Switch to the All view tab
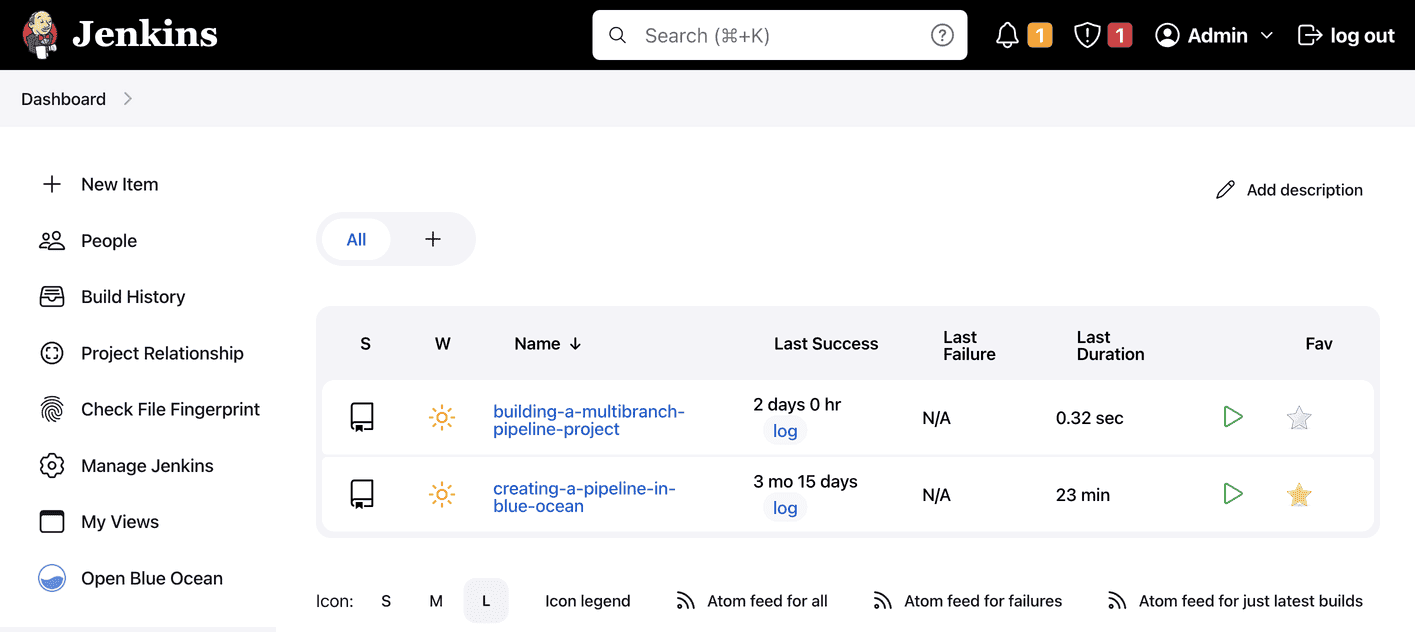Image resolution: width=1415 pixels, height=632 pixels. point(356,239)
